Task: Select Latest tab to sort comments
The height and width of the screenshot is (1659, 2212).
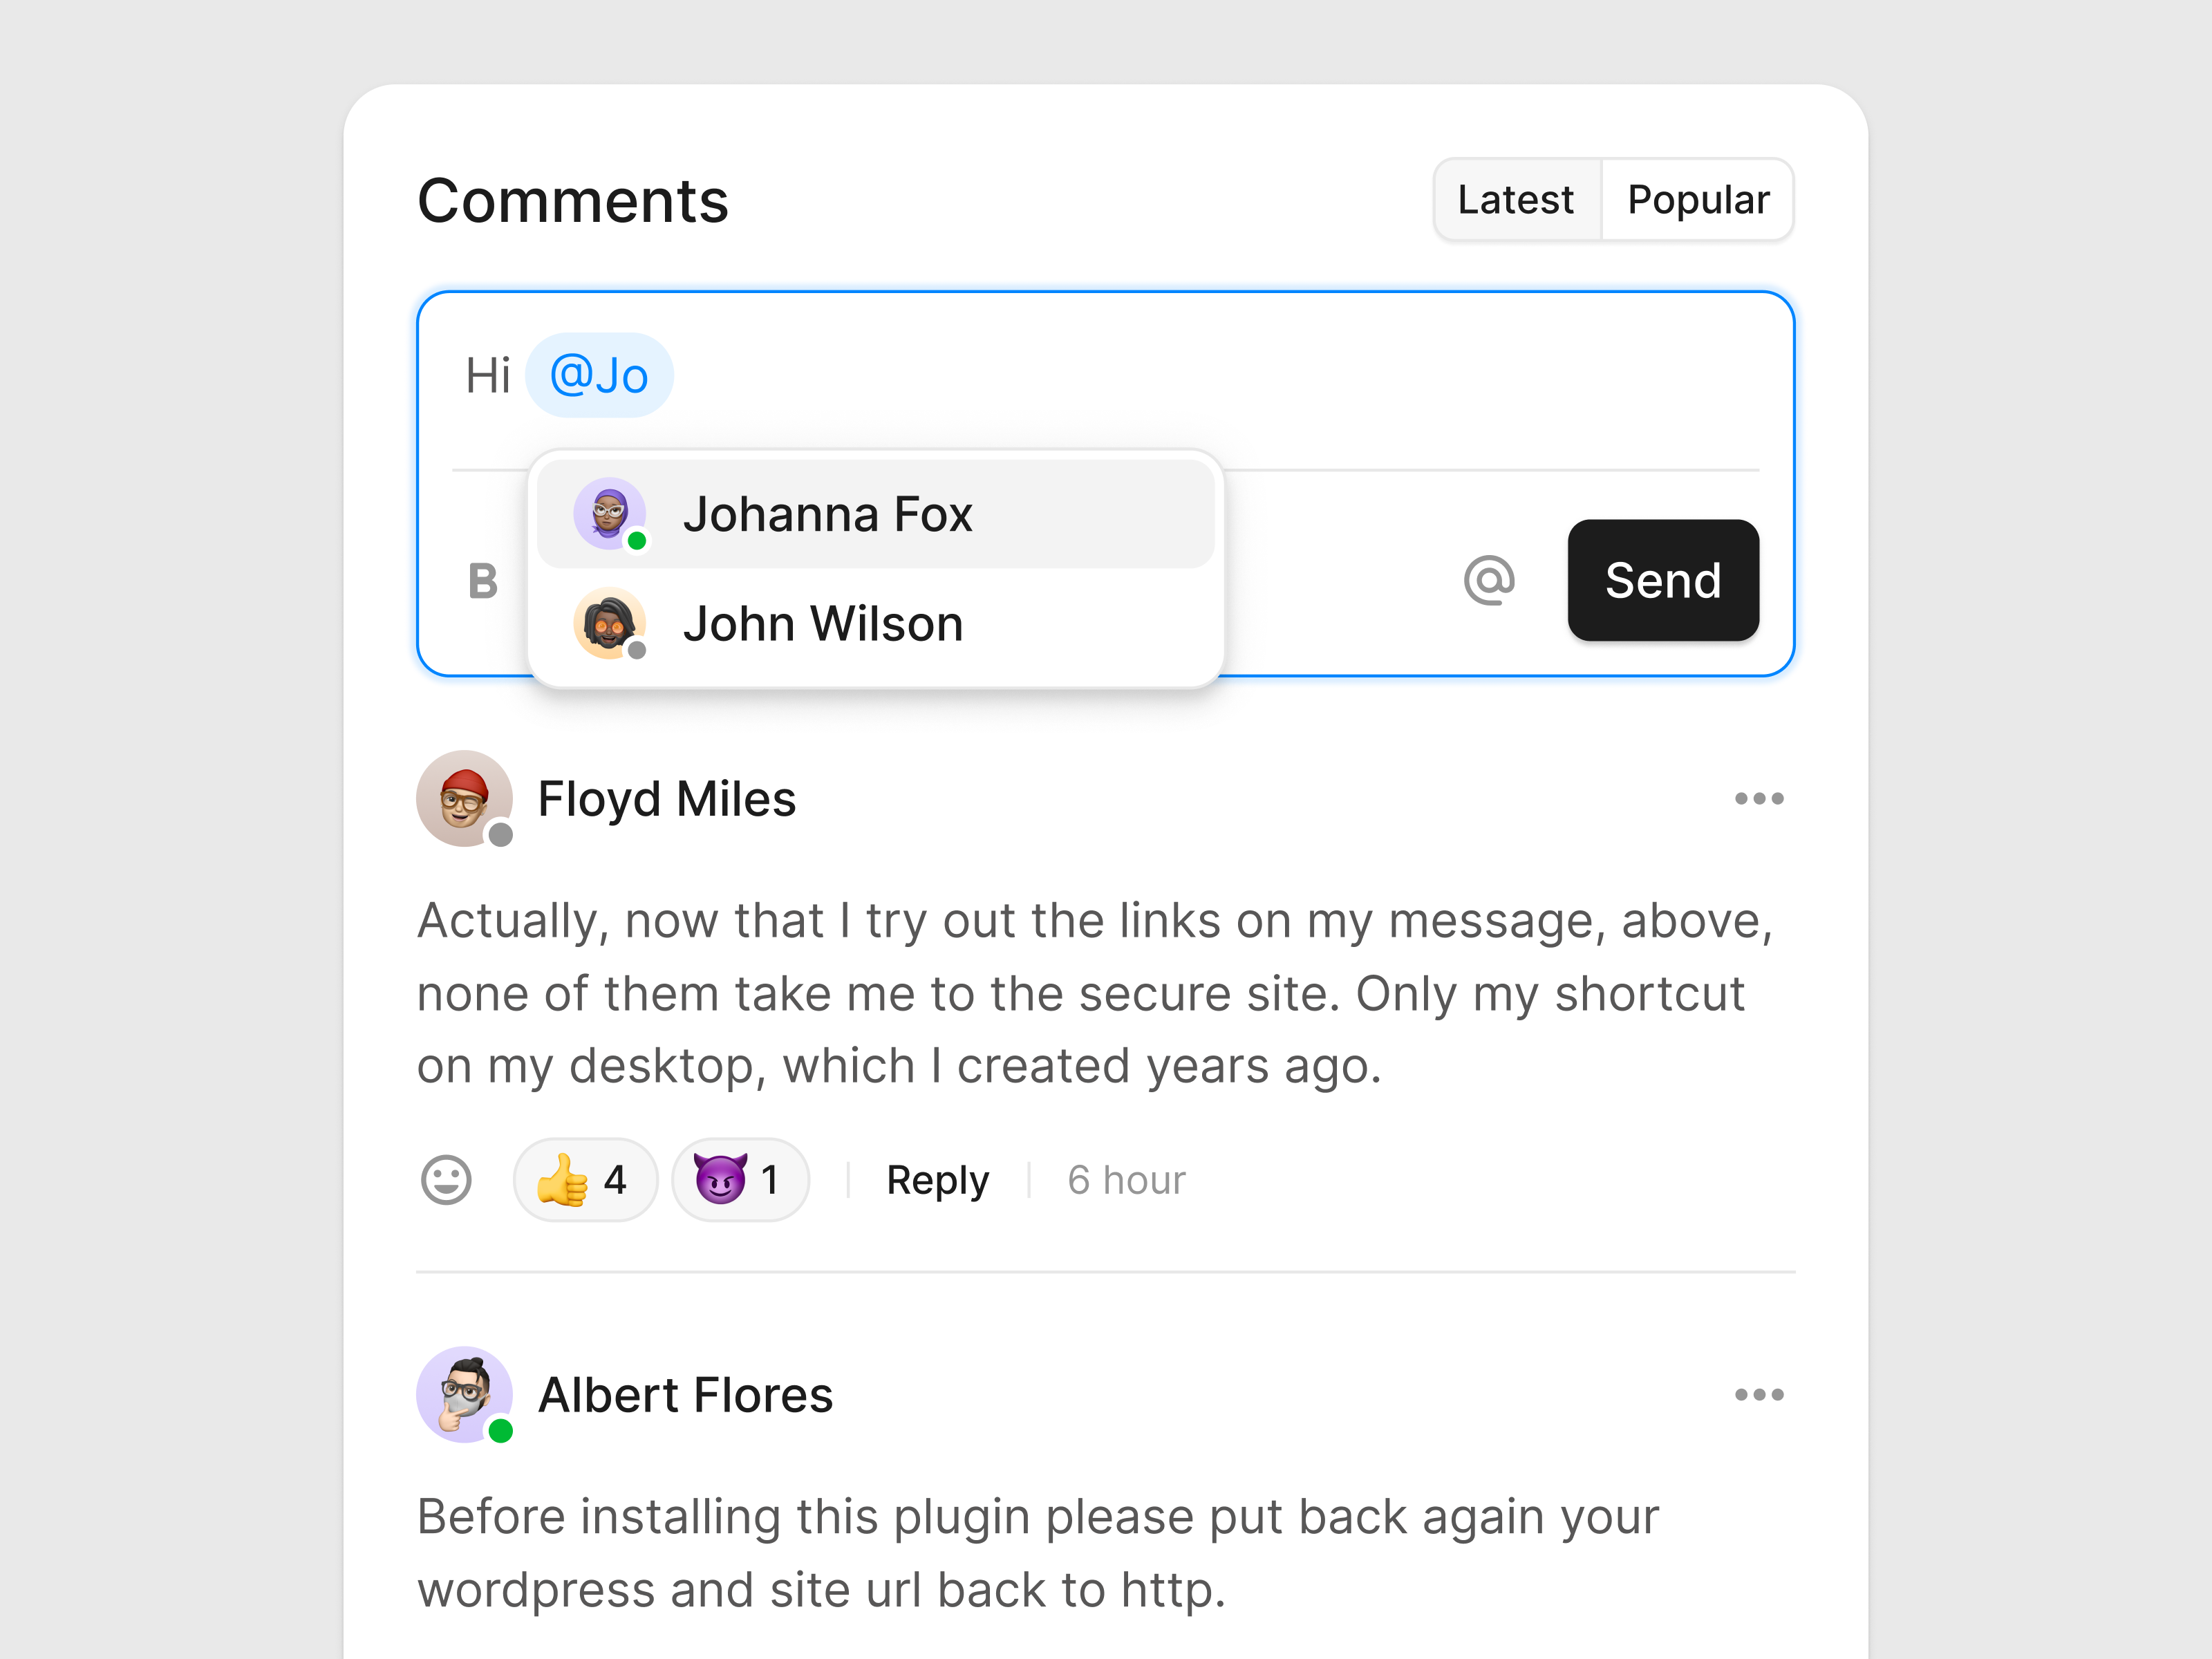Action: (1512, 198)
